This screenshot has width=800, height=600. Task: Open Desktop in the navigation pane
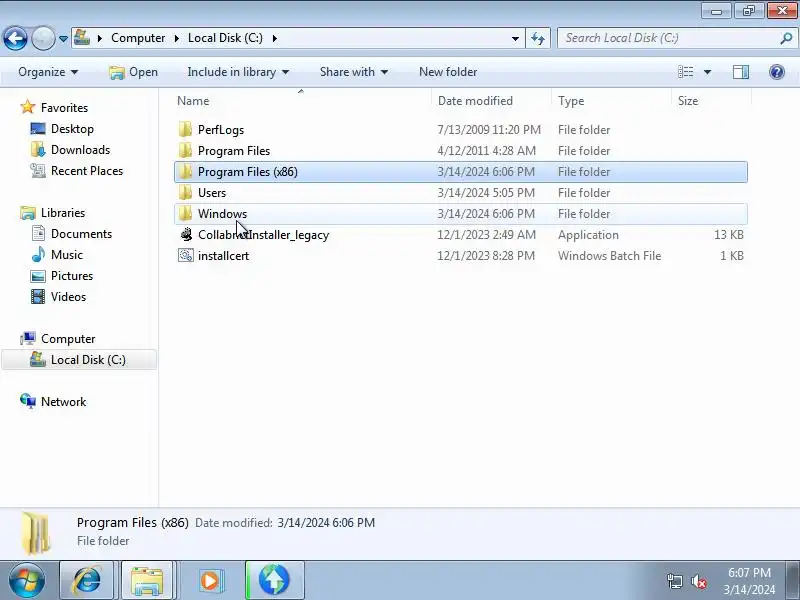click(72, 129)
